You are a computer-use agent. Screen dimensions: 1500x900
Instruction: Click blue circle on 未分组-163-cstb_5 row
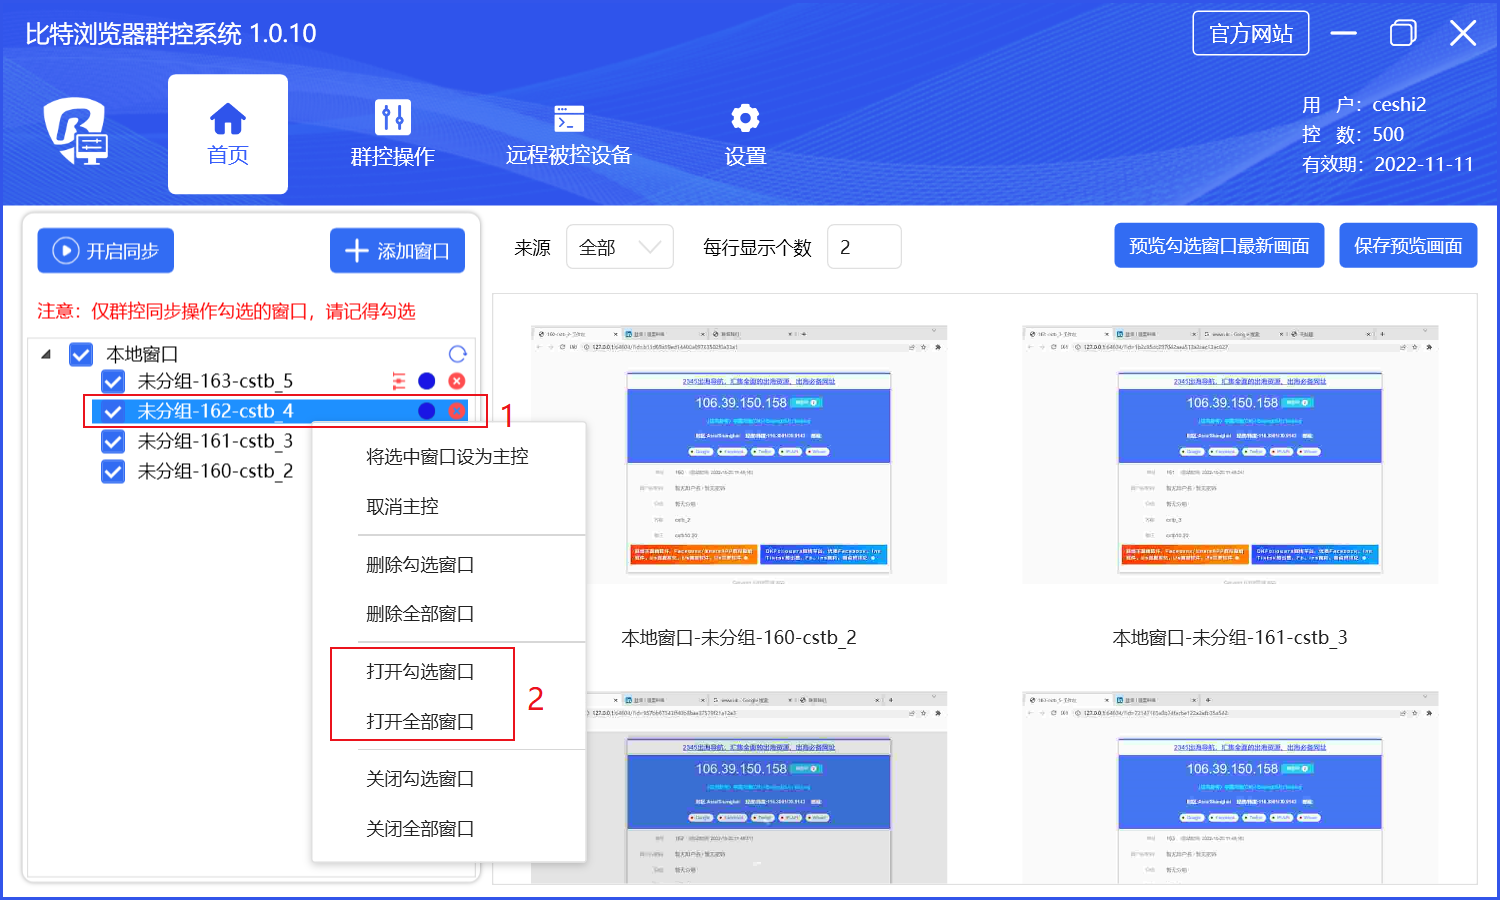tap(427, 381)
